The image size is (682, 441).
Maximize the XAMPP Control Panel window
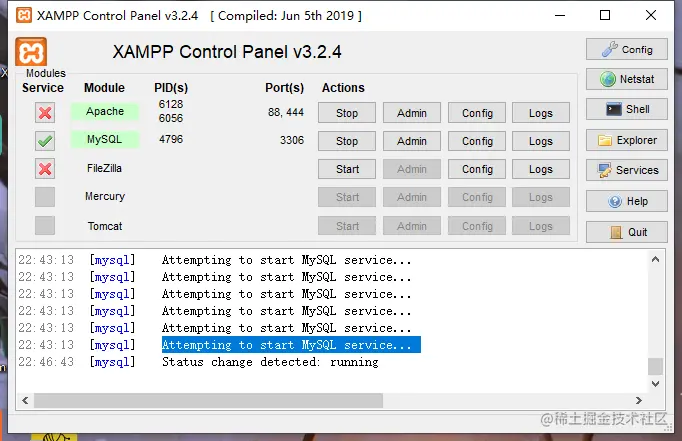coord(605,15)
